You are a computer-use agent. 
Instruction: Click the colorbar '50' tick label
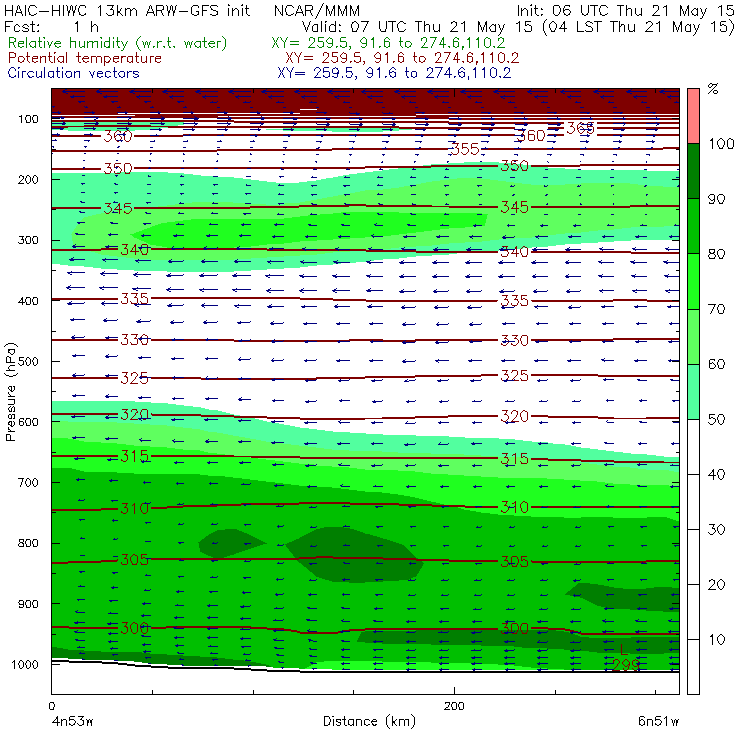(716, 419)
